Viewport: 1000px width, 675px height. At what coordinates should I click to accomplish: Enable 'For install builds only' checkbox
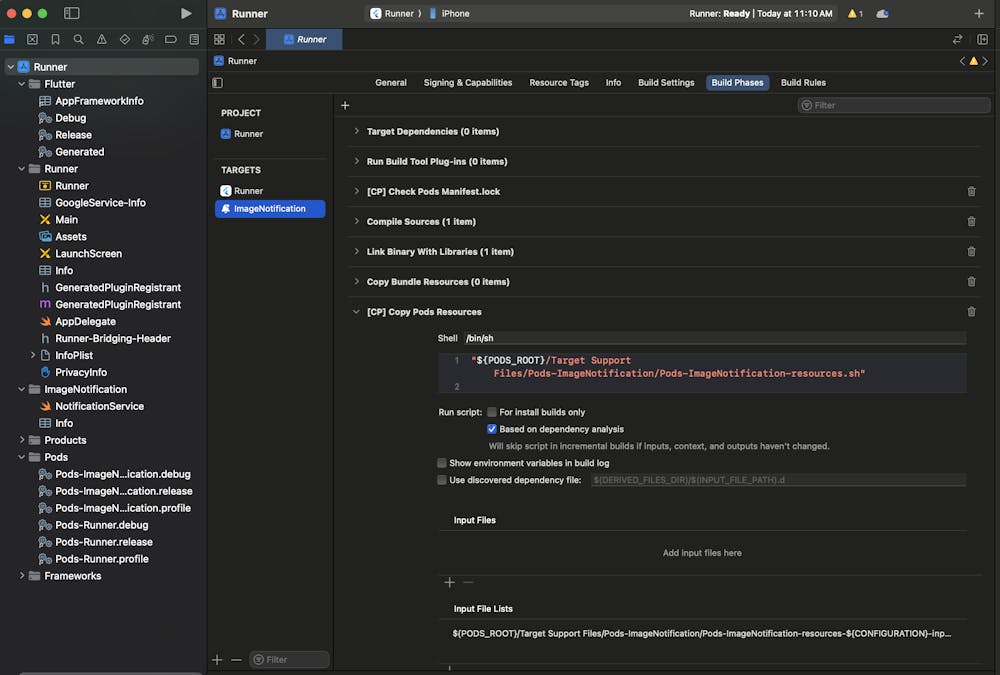click(x=492, y=412)
